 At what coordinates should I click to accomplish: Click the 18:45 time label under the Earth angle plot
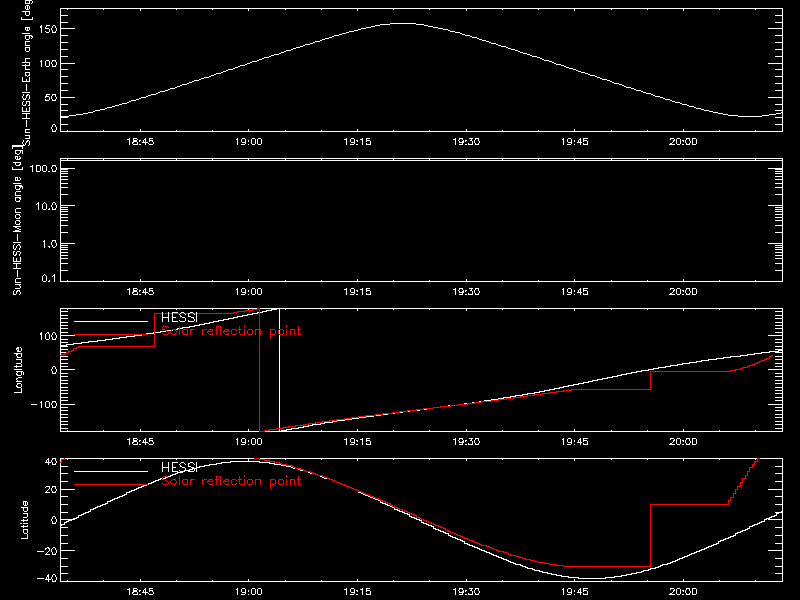[140, 142]
